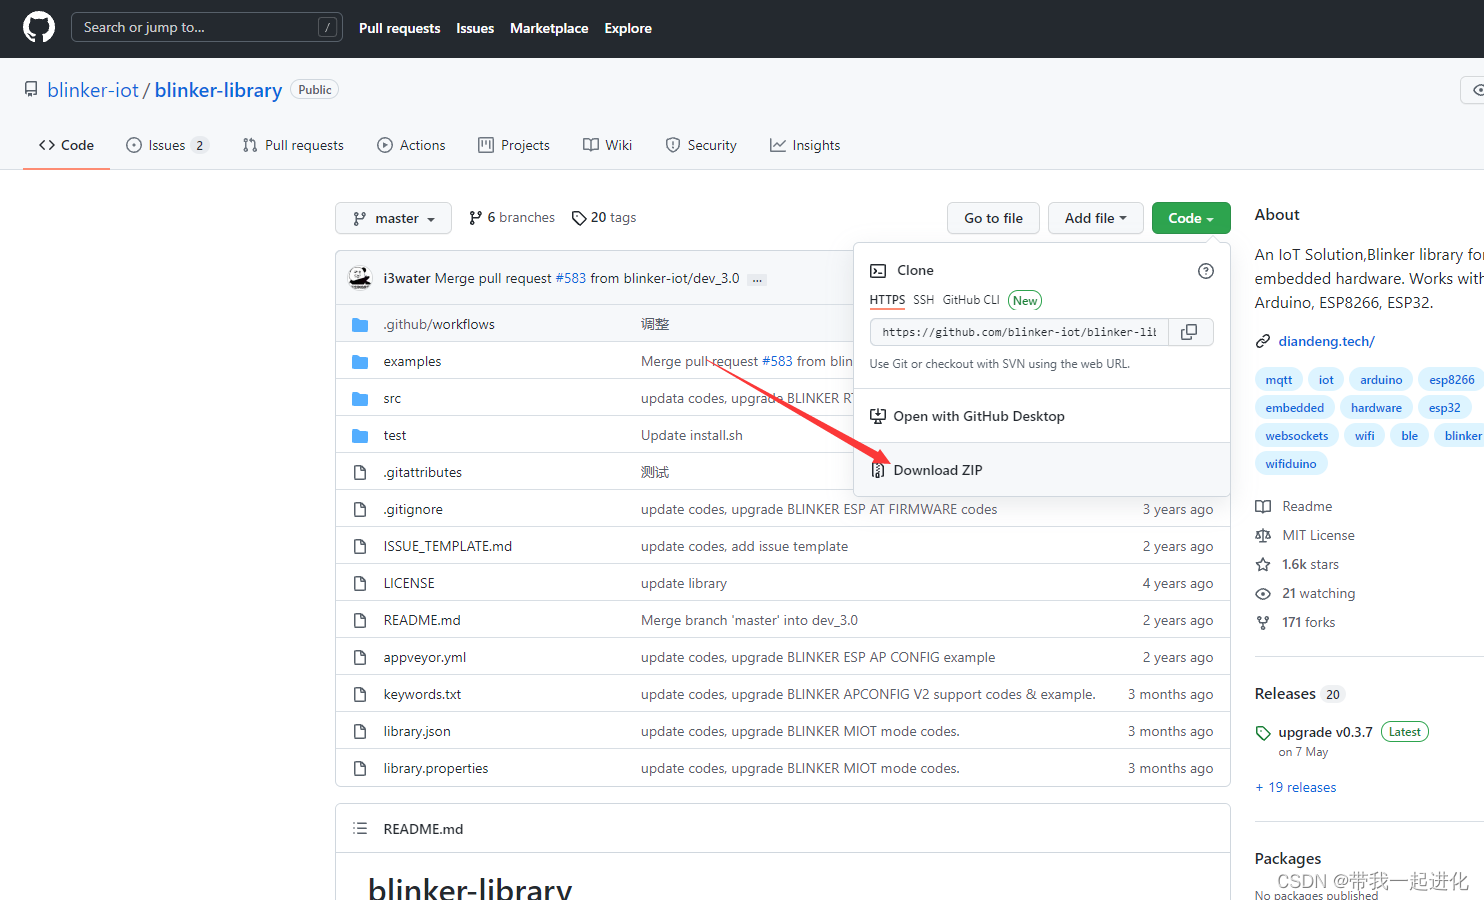Open the README table of contents icon
Screen dimensions: 1484x900
(360, 828)
